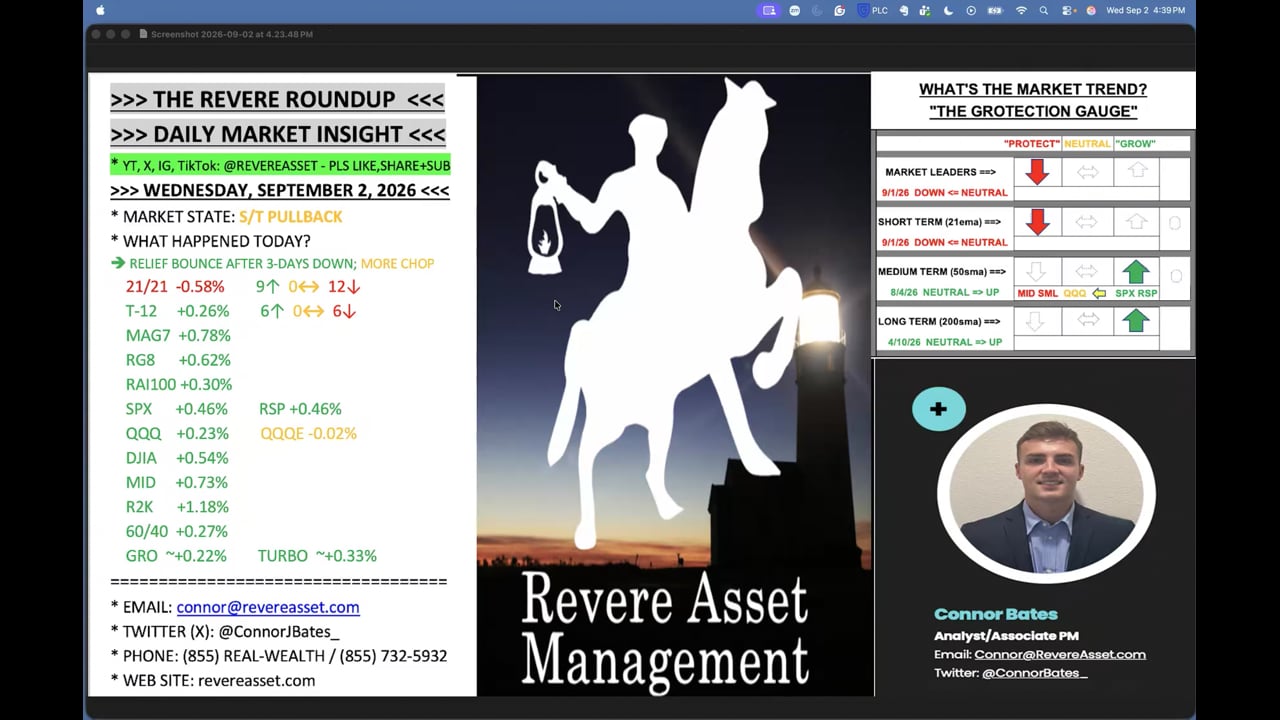Click the S/T PULLBACK market state

click(291, 217)
